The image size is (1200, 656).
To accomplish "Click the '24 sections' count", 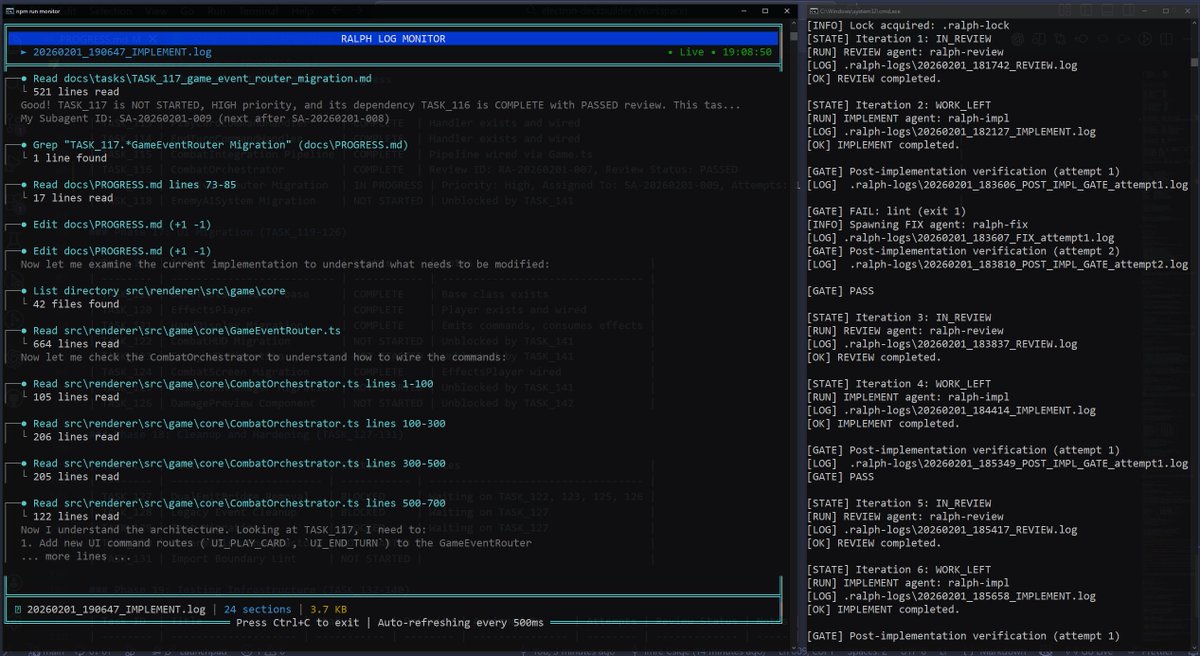I will (257, 609).
